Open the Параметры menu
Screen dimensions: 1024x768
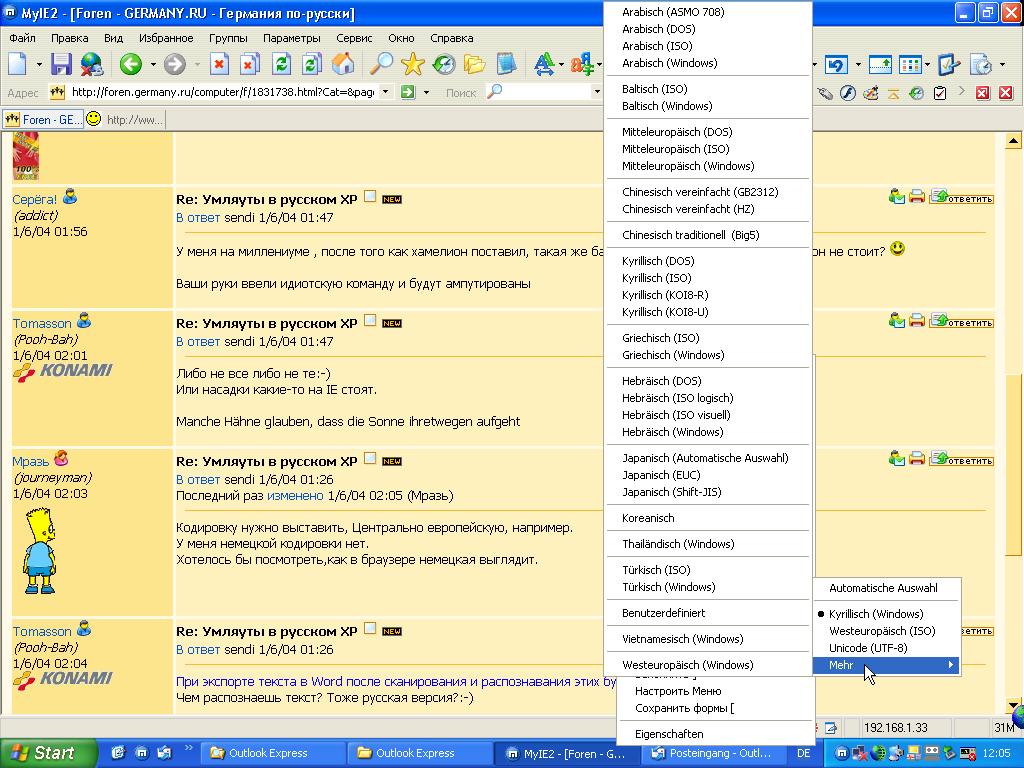(291, 38)
